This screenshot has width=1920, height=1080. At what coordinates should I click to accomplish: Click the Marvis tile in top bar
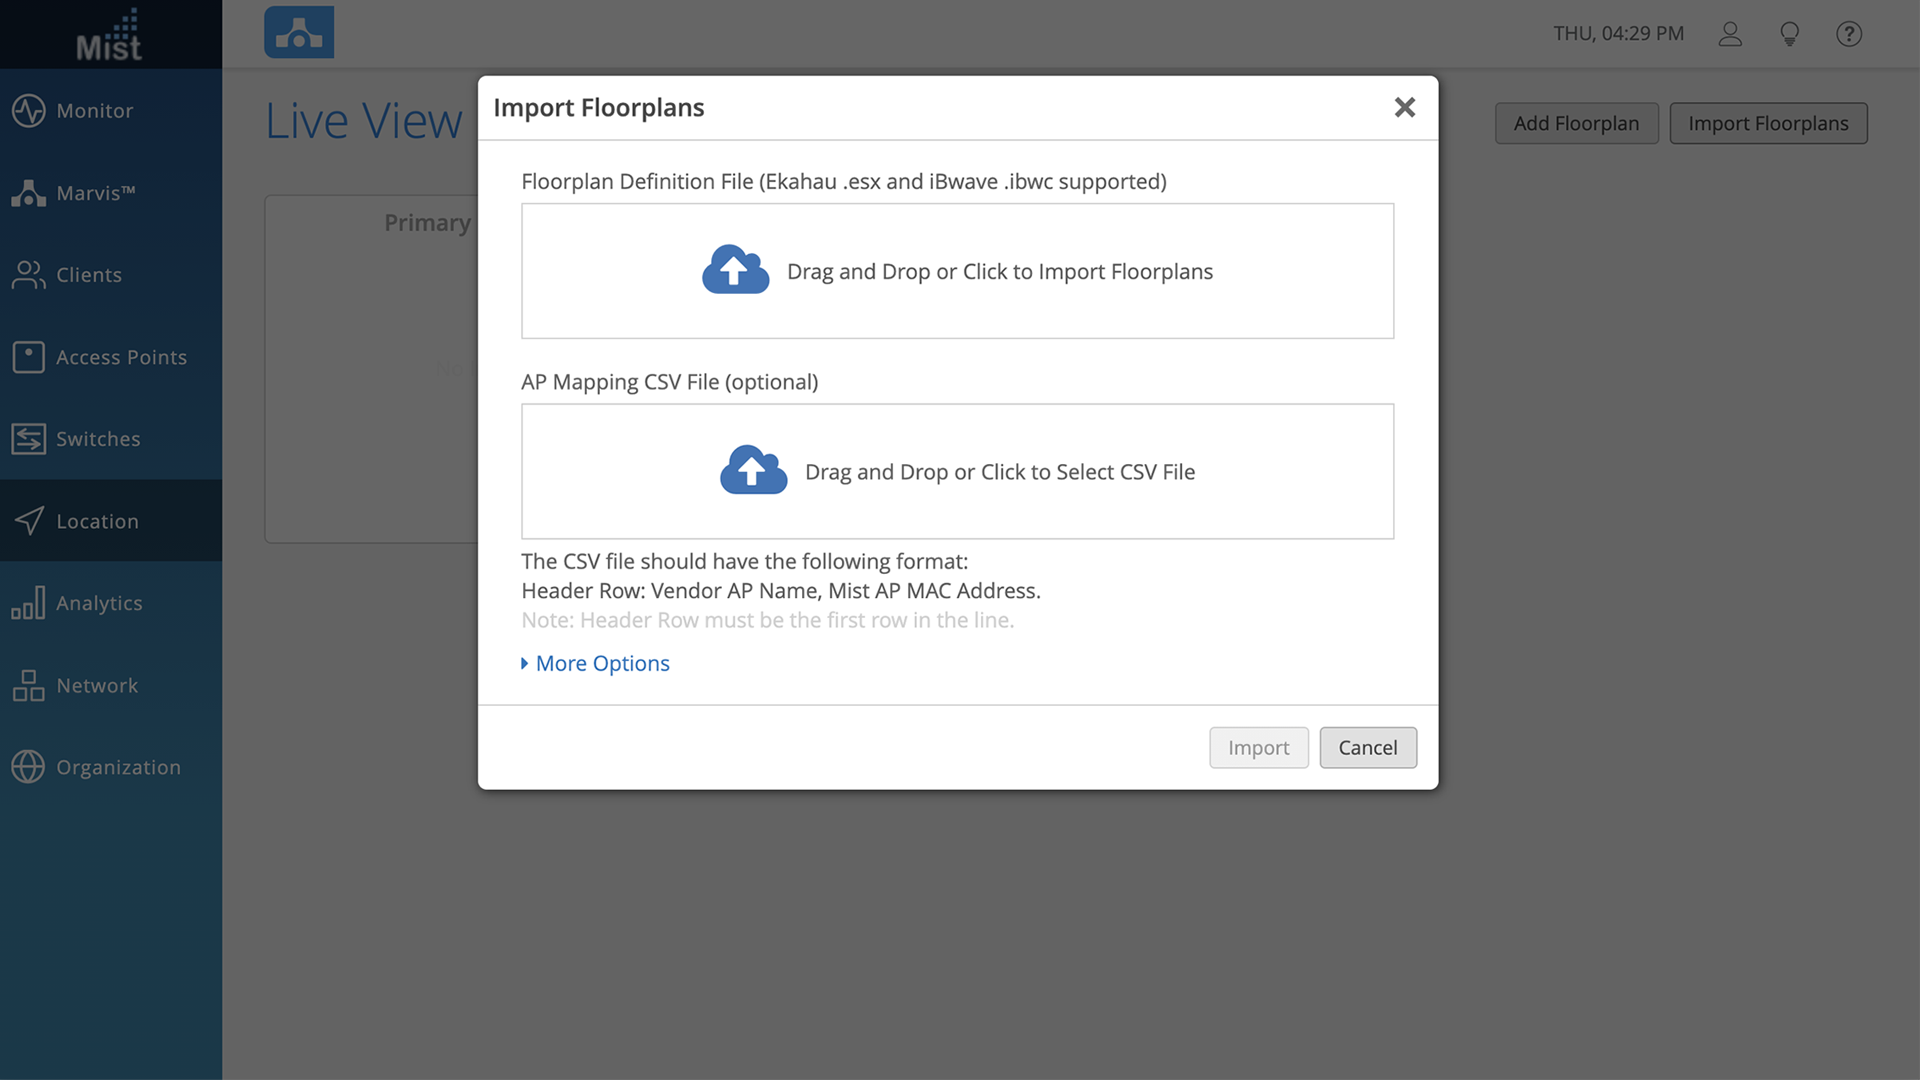pyautogui.click(x=299, y=33)
